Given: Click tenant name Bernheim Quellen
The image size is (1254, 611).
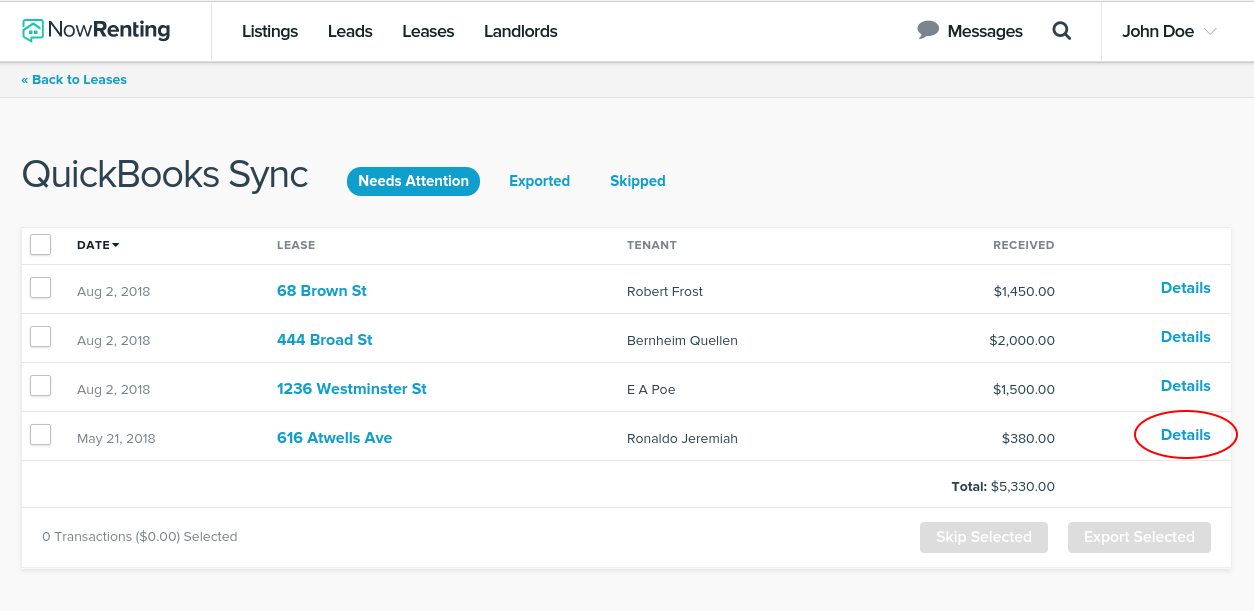Looking at the screenshot, I should pos(682,341).
